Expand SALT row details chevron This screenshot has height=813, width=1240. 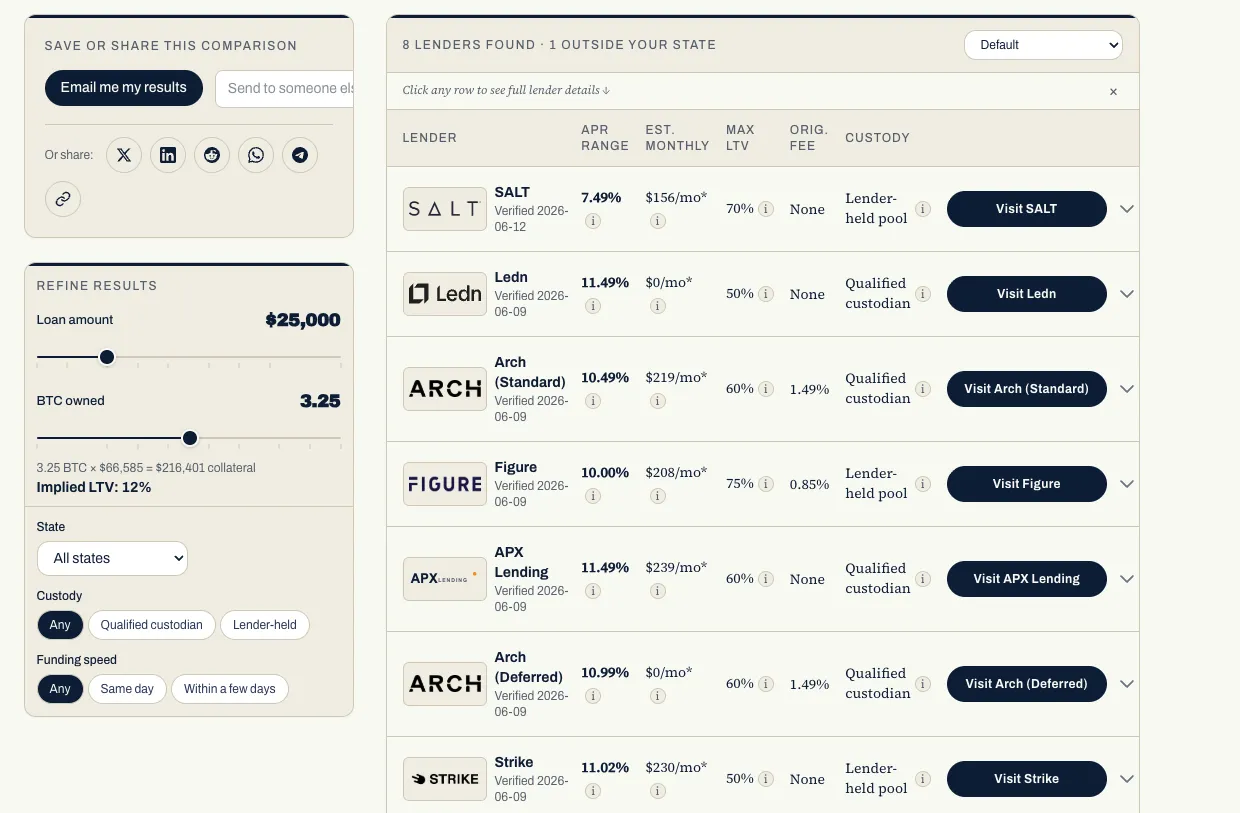[1127, 209]
